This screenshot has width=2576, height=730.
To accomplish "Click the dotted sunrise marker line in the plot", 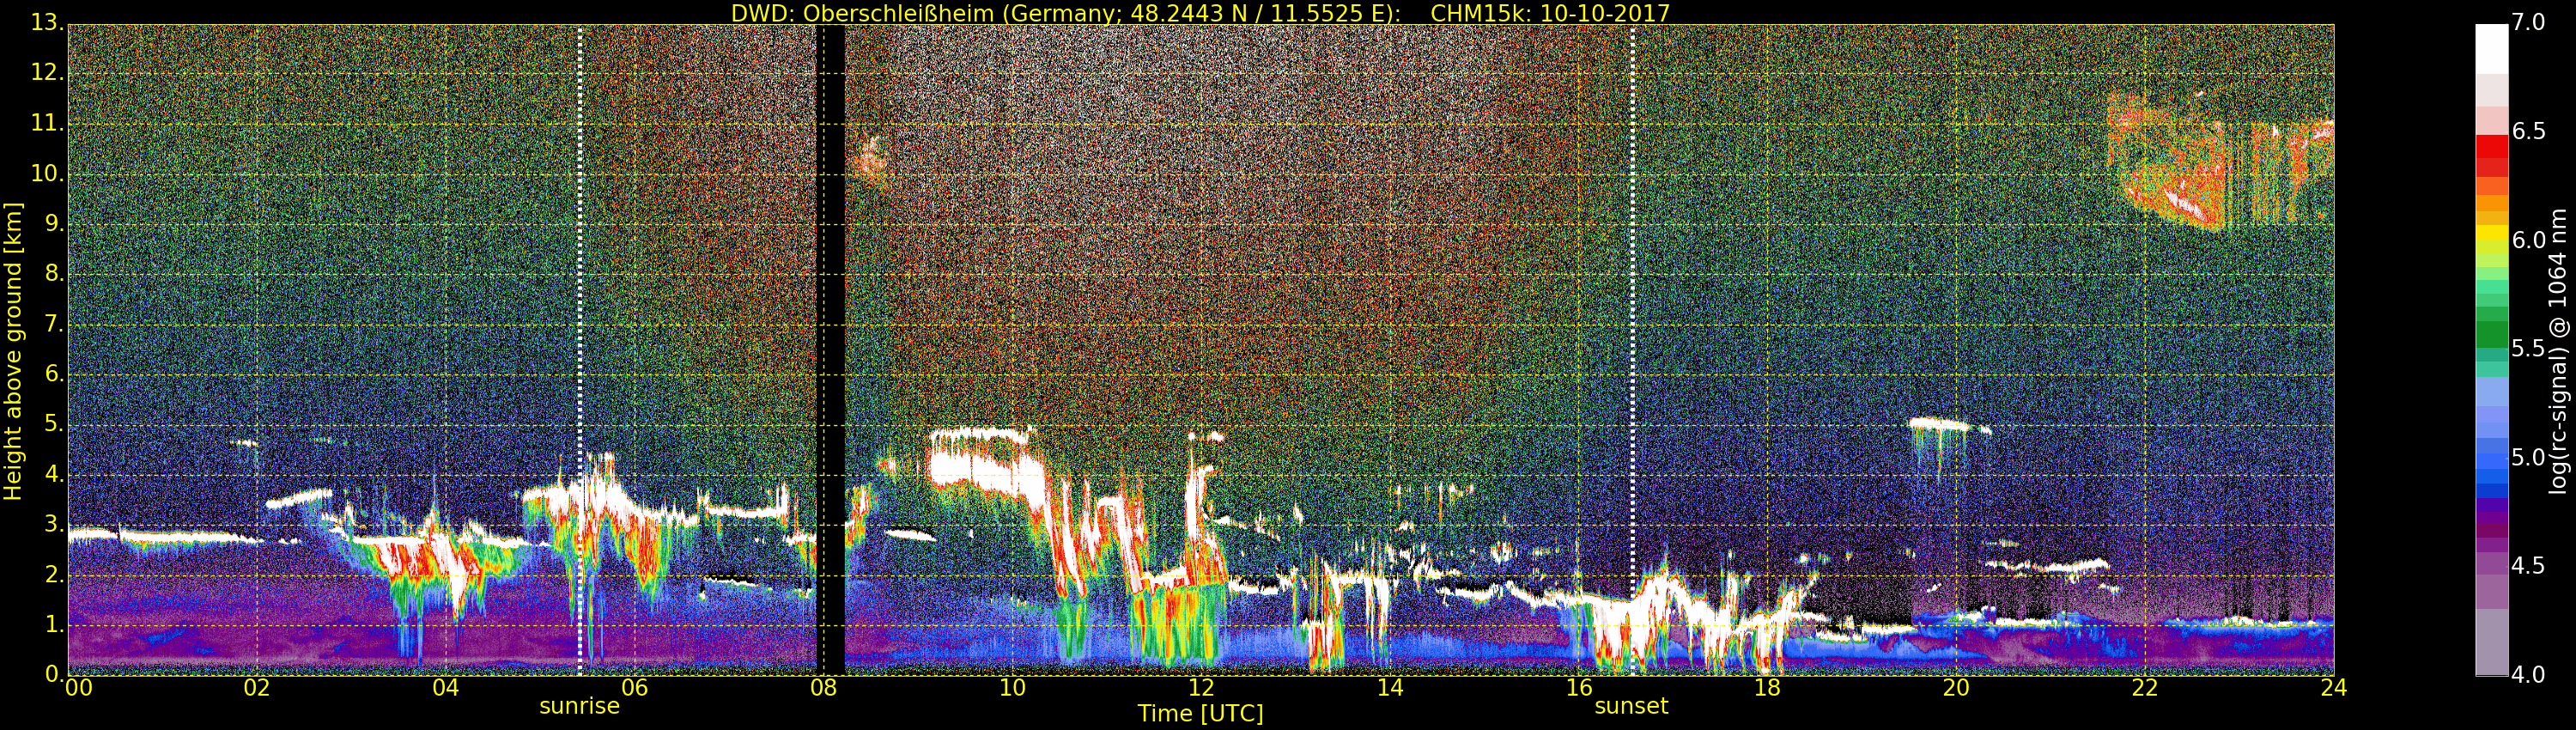I will click(x=580, y=350).
